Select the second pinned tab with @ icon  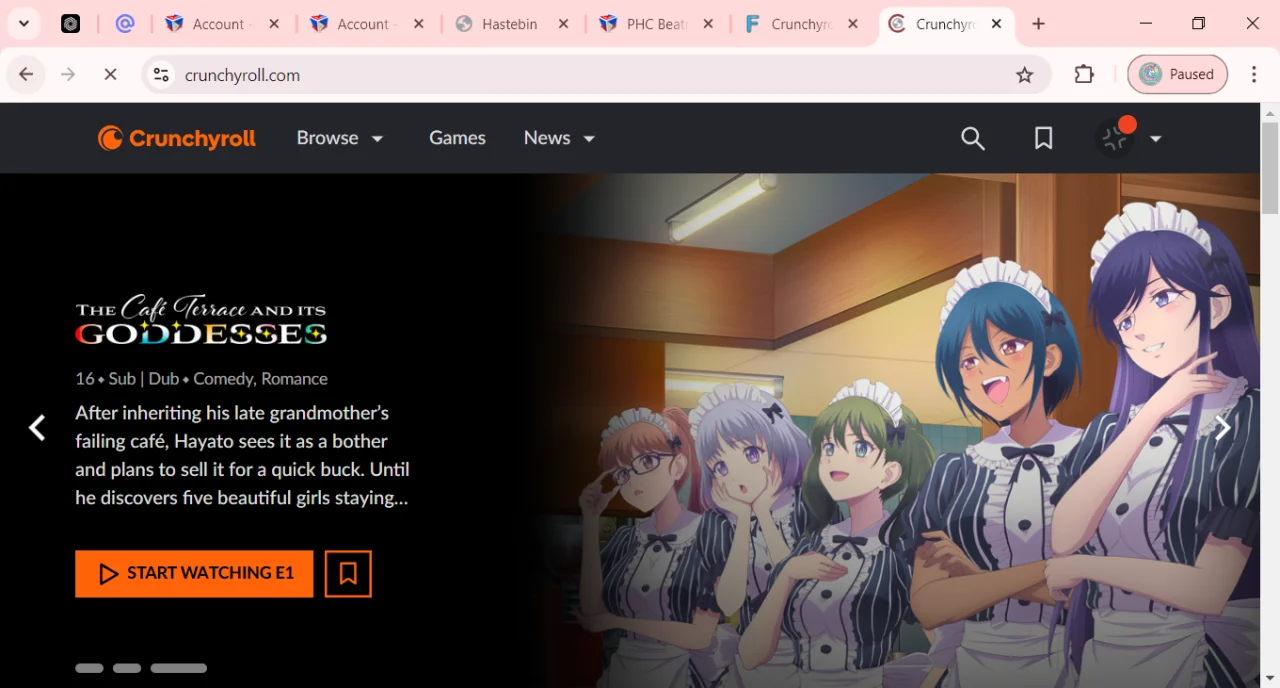tap(125, 24)
